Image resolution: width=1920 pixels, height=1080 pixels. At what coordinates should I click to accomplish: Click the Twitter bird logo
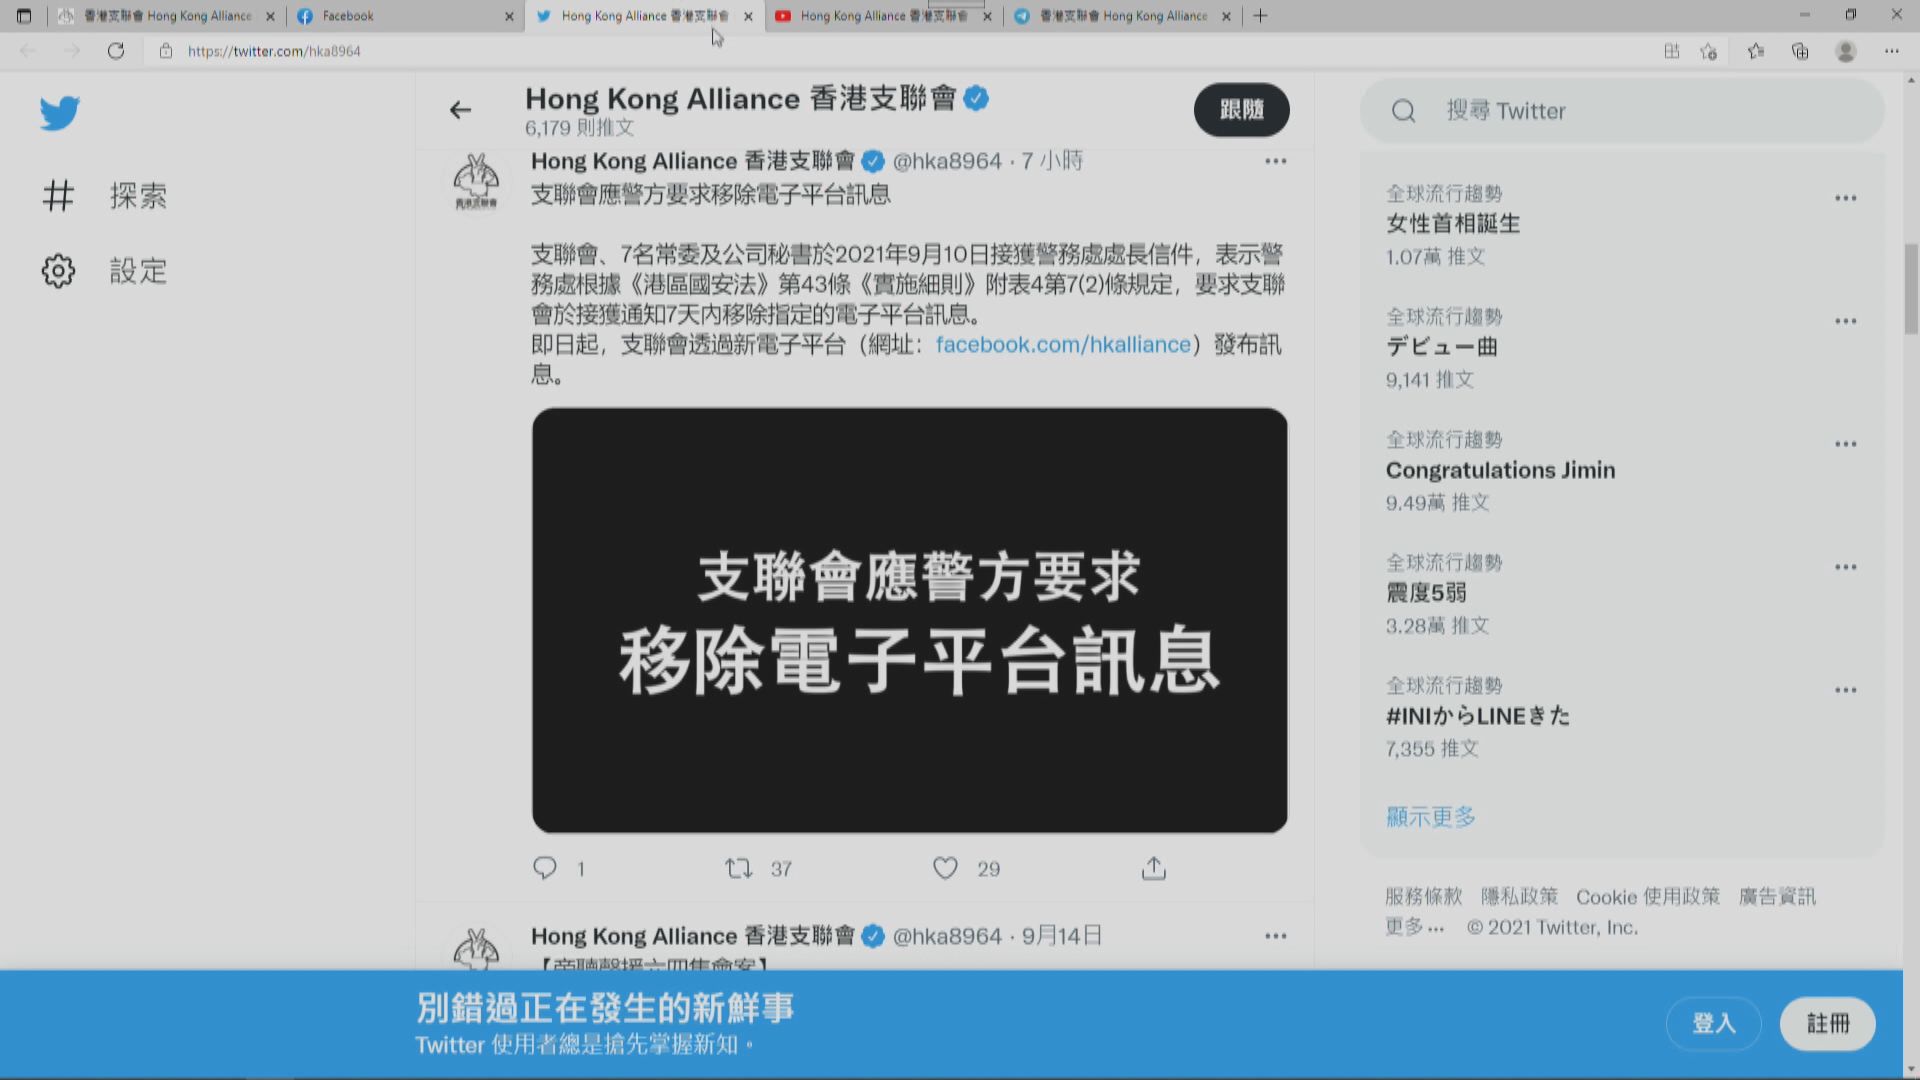pos(60,113)
